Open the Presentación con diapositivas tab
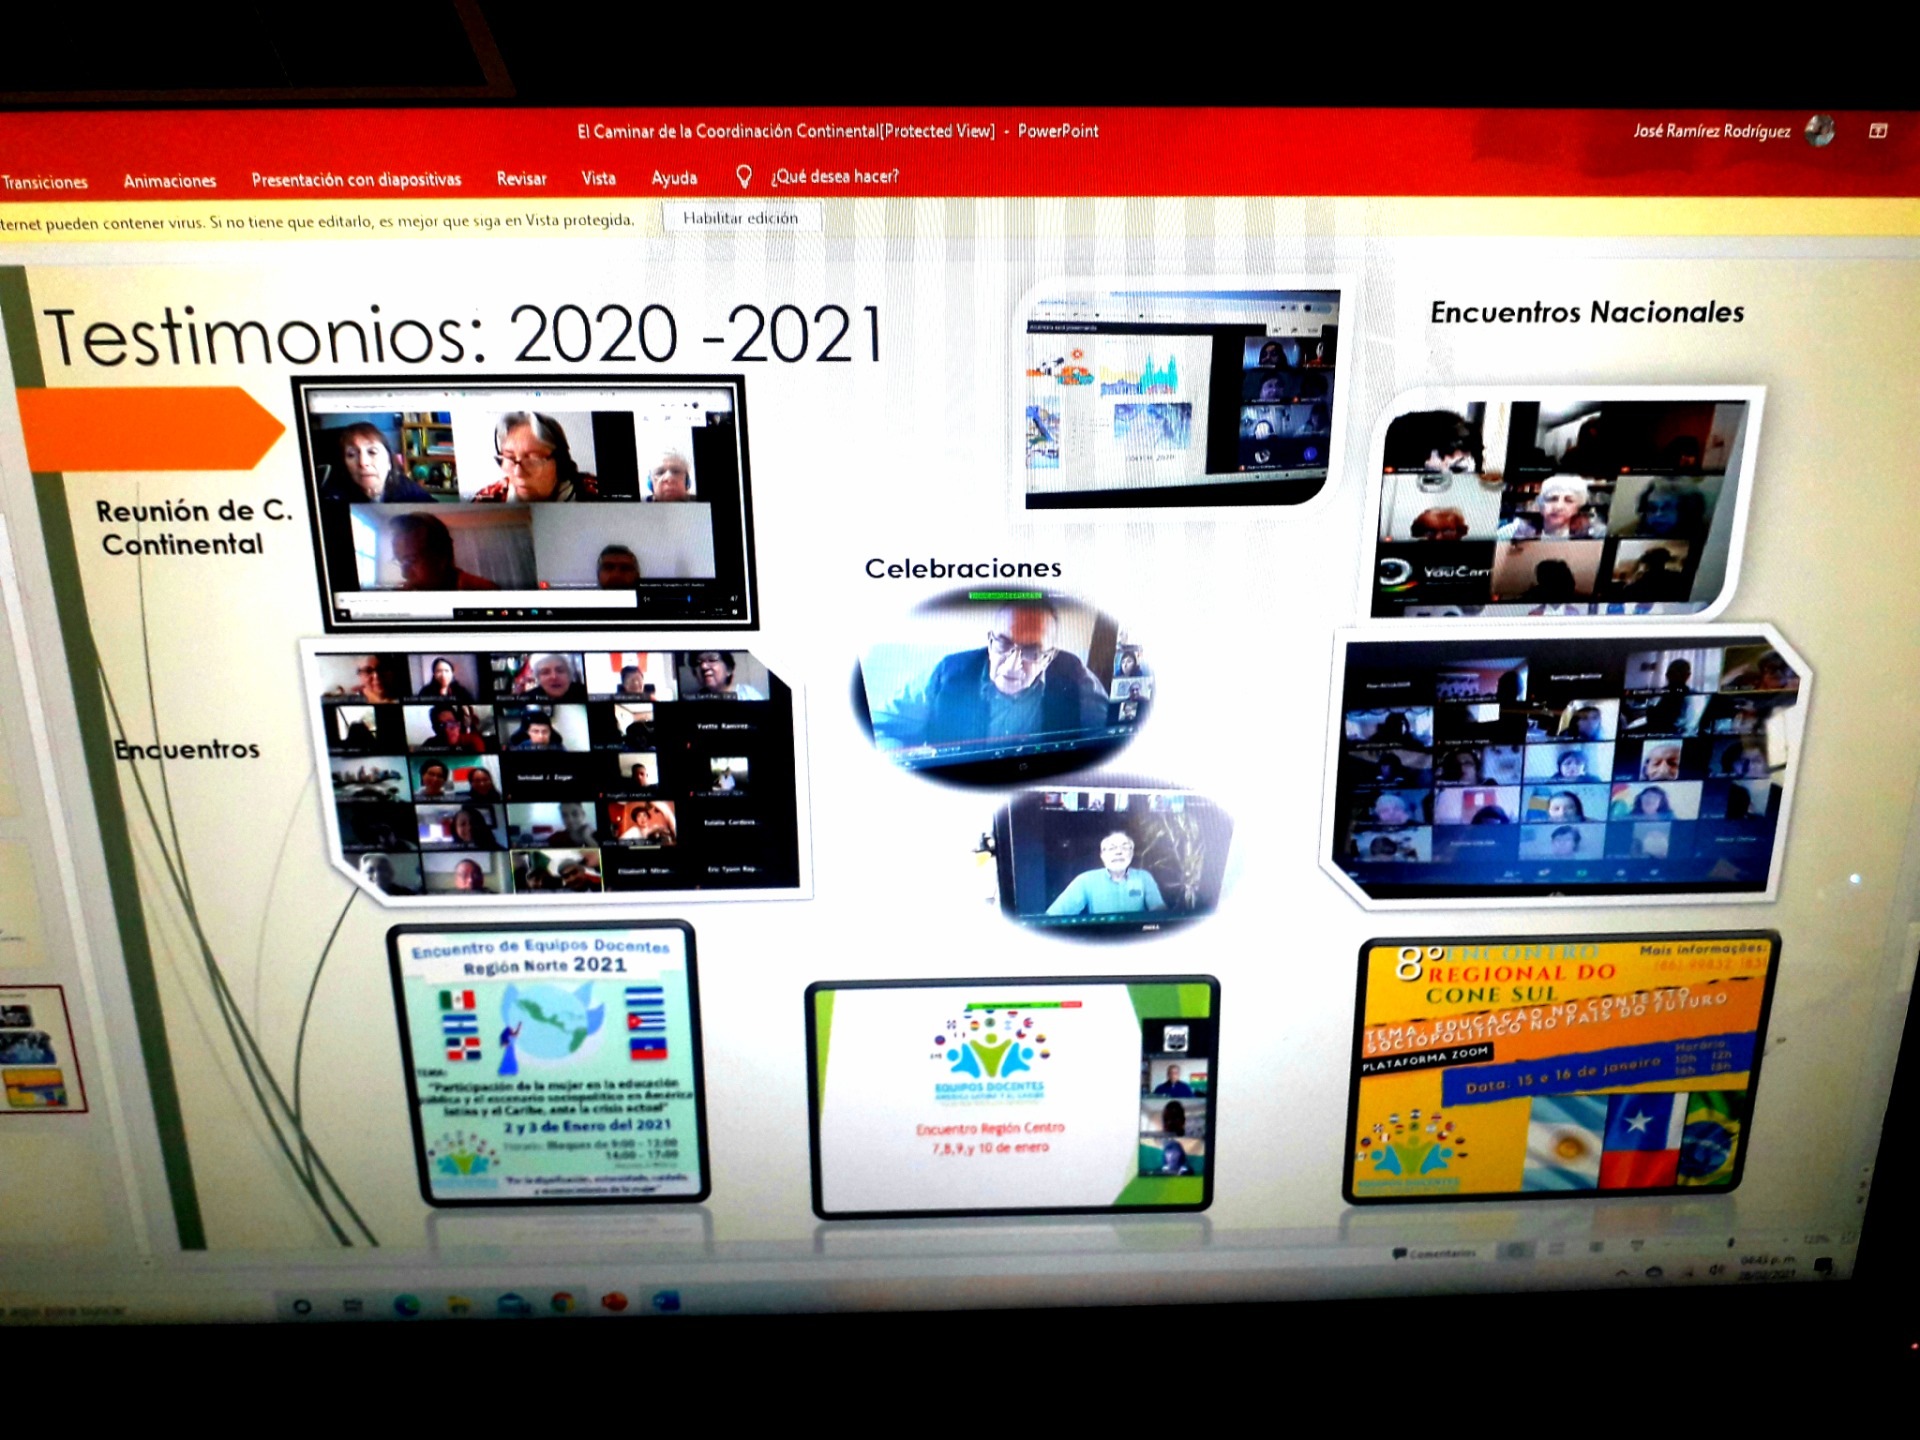Screen dimensions: 1920x1440 tap(356, 180)
